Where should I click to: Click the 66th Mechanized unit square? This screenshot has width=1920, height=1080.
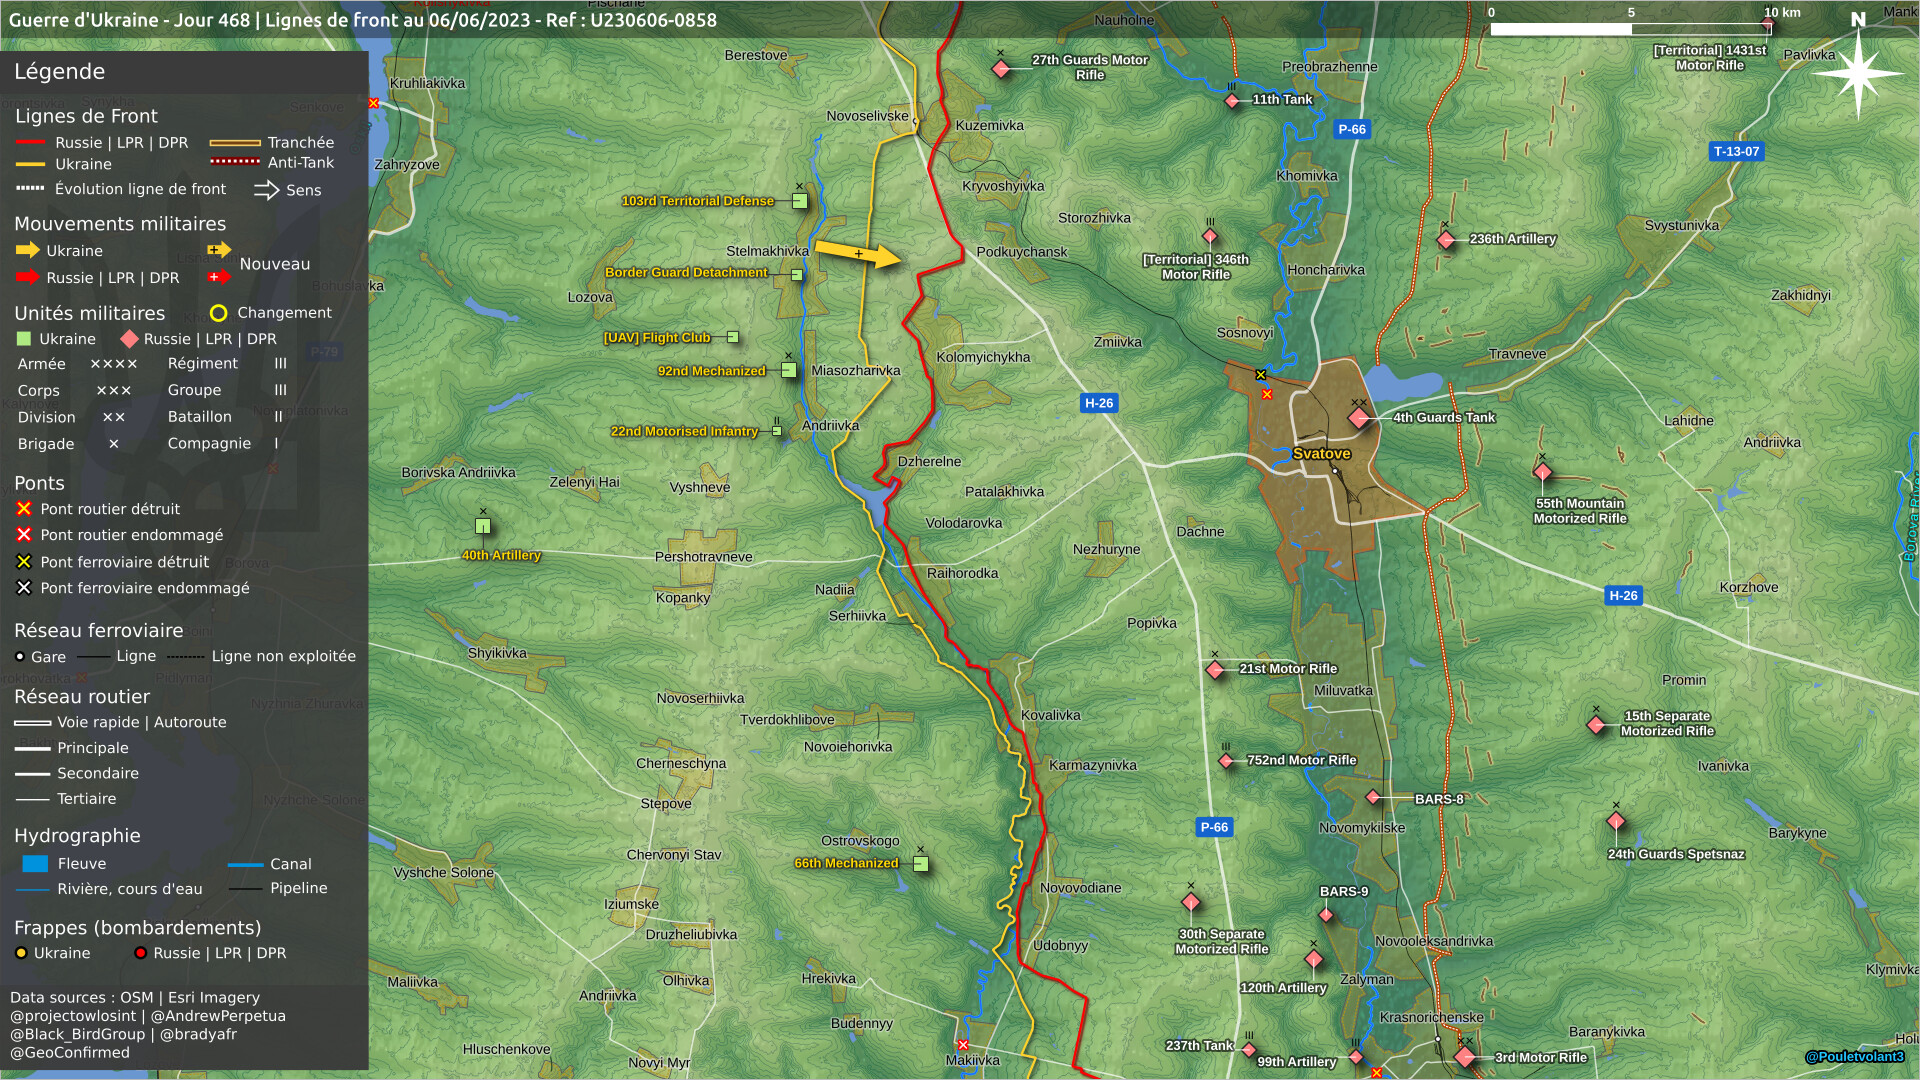coord(921,864)
